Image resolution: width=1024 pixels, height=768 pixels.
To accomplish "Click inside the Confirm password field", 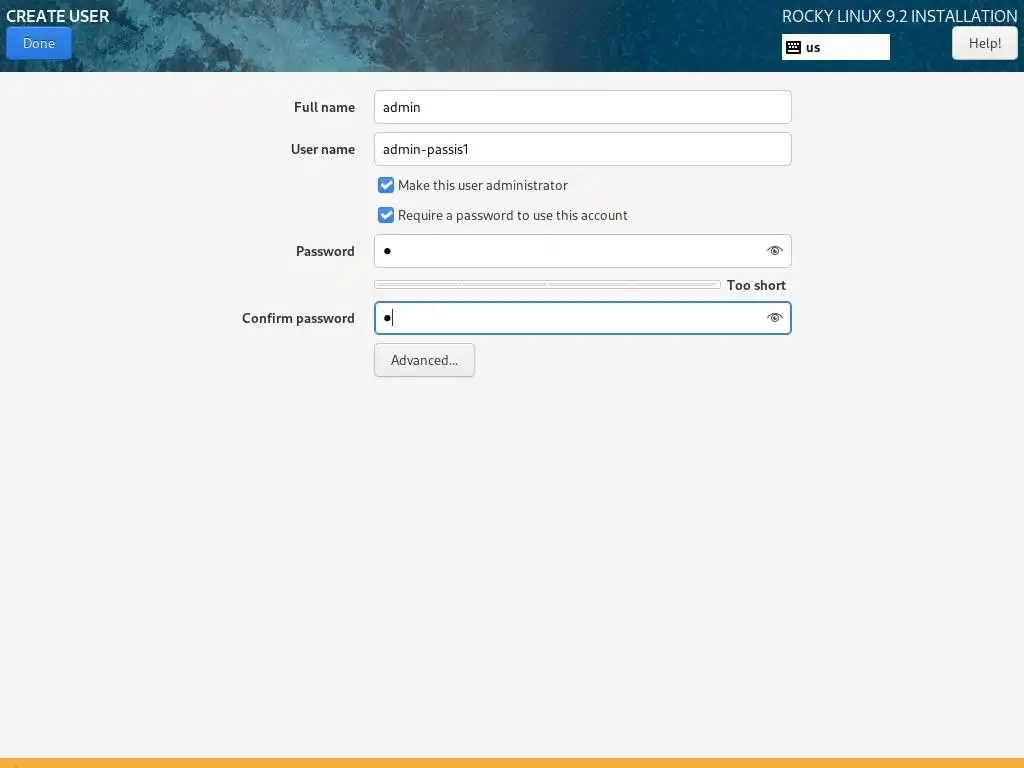I will [x=583, y=318].
